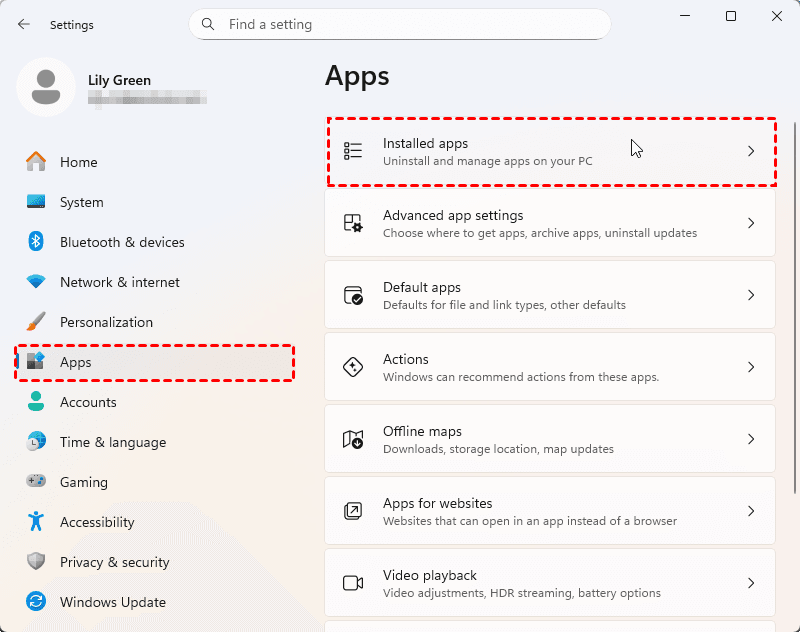Open Default apps via its right chevron
Screen dimensions: 800x632
click(x=751, y=295)
